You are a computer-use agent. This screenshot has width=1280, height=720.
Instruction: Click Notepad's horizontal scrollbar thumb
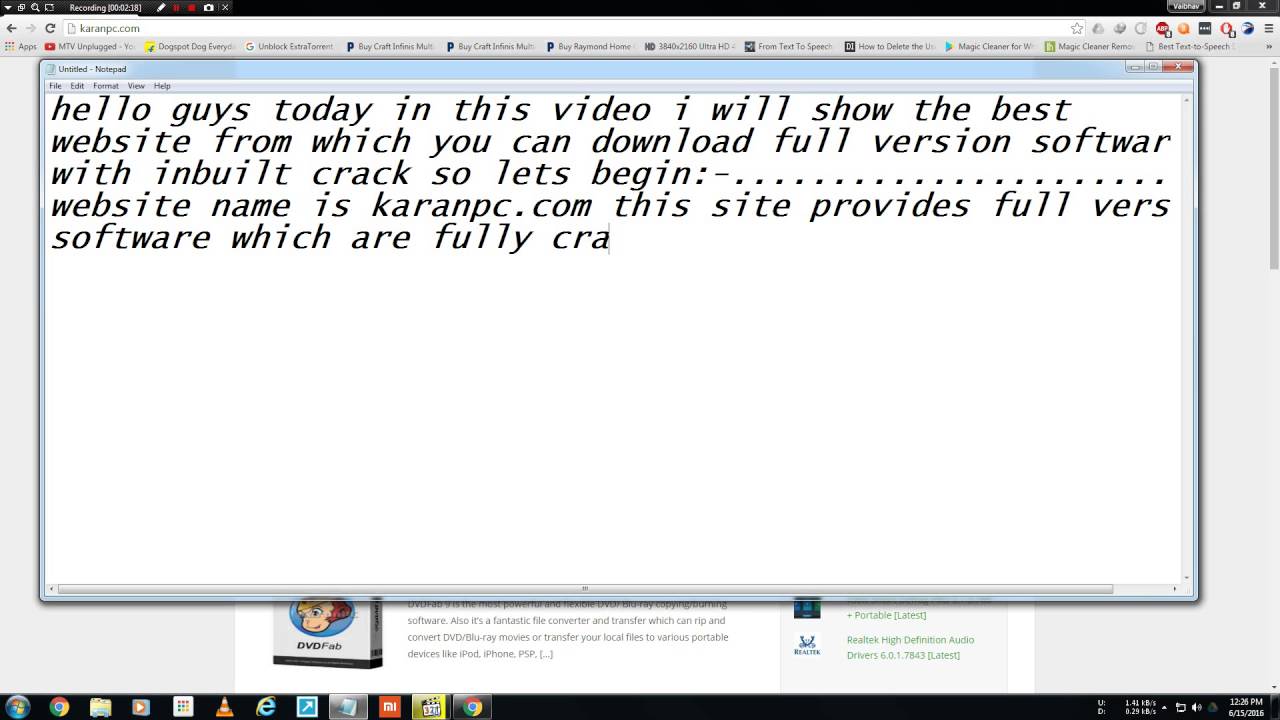[585, 588]
